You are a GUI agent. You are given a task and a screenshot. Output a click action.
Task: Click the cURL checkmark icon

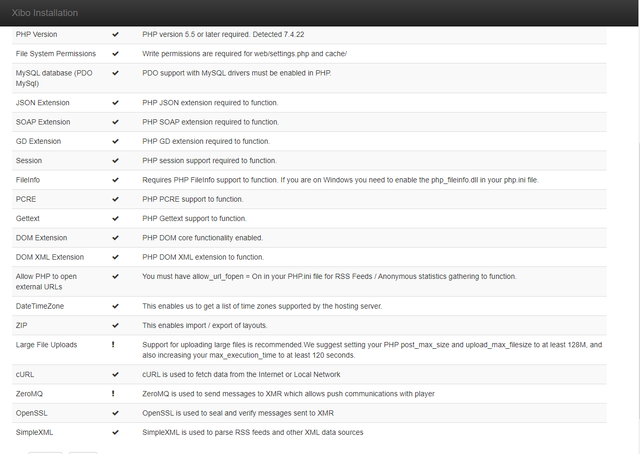pos(116,374)
